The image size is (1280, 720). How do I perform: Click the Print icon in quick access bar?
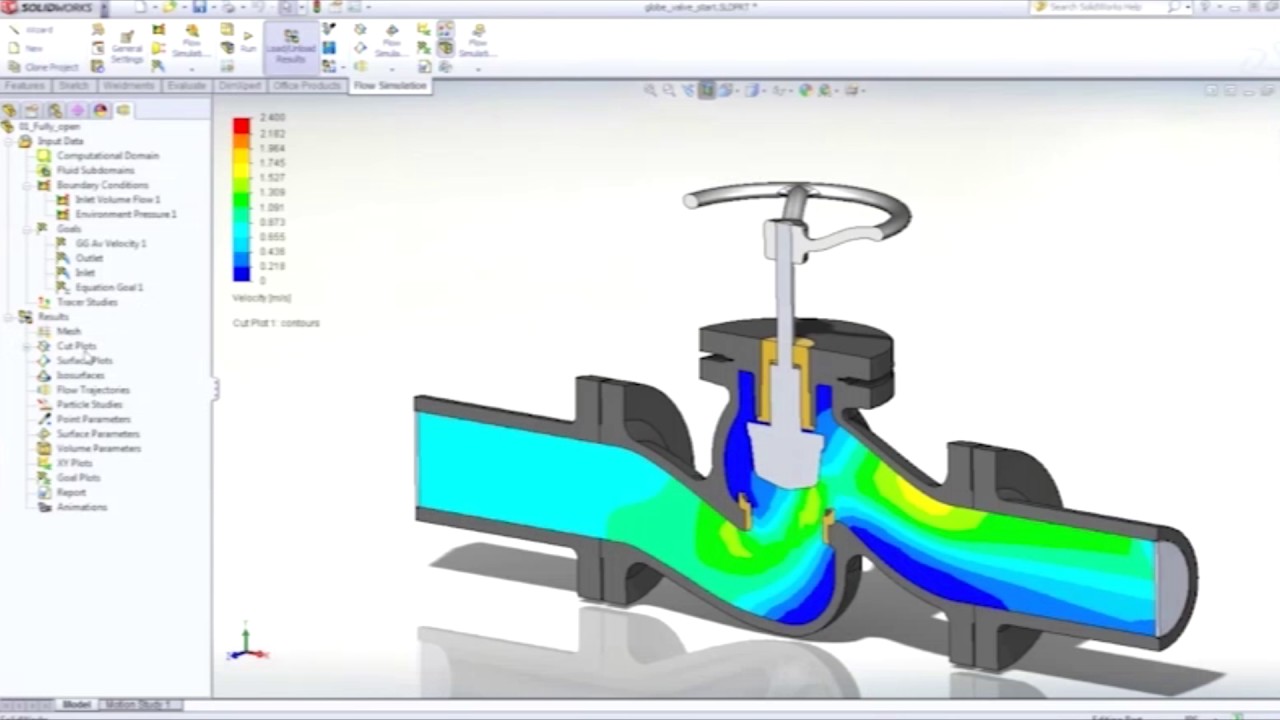click(x=229, y=7)
